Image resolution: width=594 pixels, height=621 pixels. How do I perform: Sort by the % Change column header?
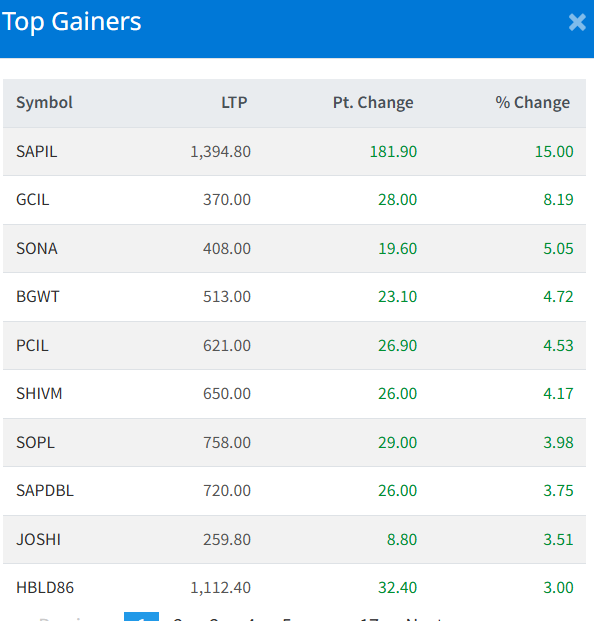533,103
